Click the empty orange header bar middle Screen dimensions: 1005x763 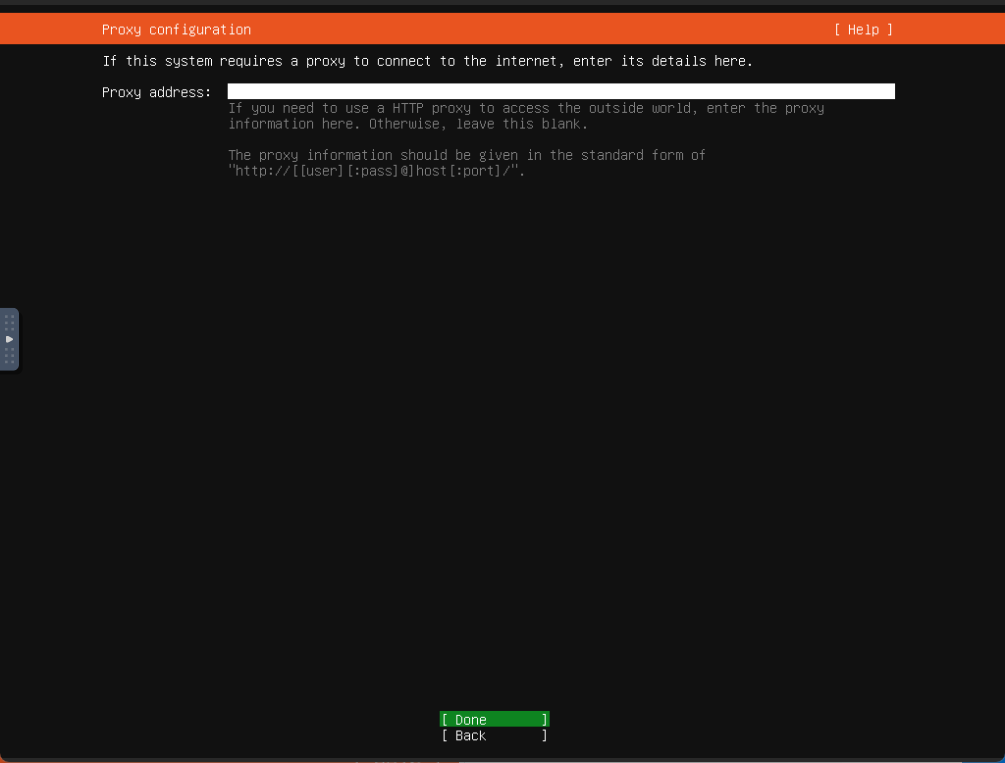540,30
